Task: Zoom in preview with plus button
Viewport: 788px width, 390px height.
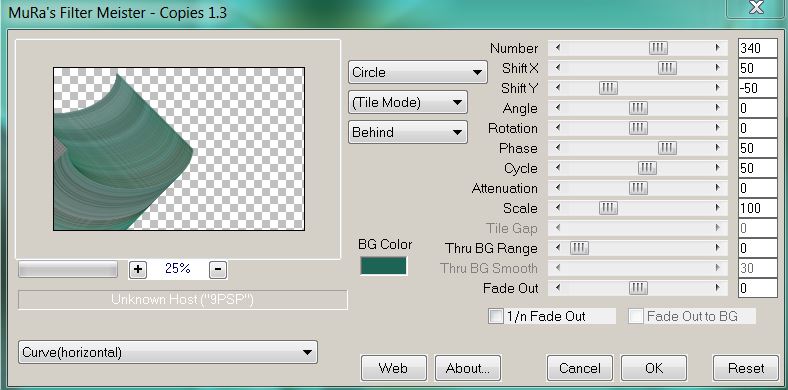Action: coord(138,270)
